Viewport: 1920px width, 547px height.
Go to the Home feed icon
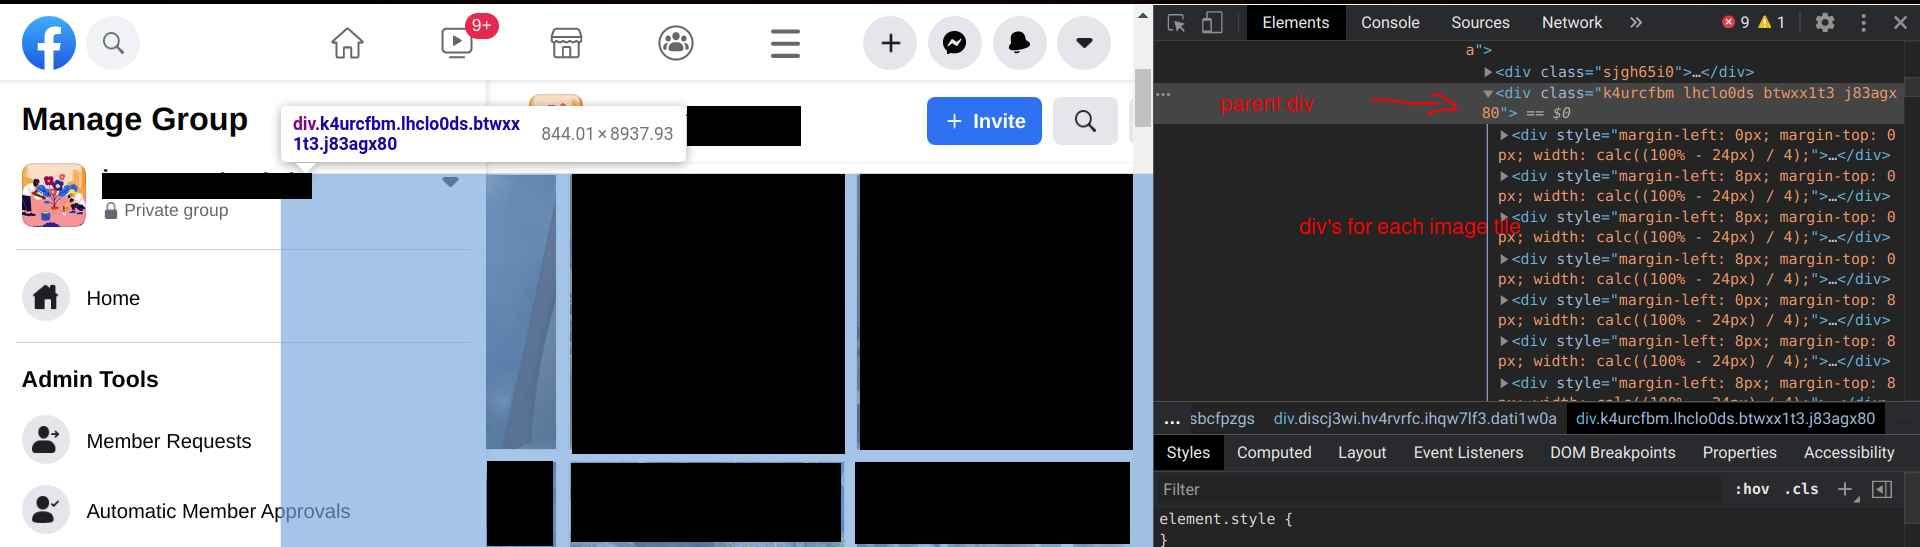(347, 43)
